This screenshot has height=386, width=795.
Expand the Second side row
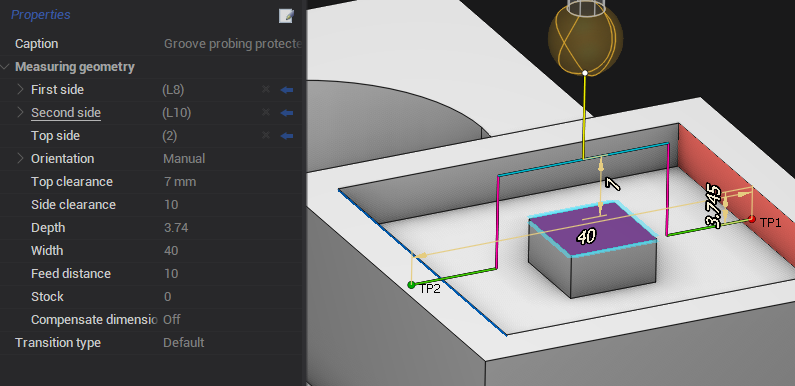coord(20,112)
